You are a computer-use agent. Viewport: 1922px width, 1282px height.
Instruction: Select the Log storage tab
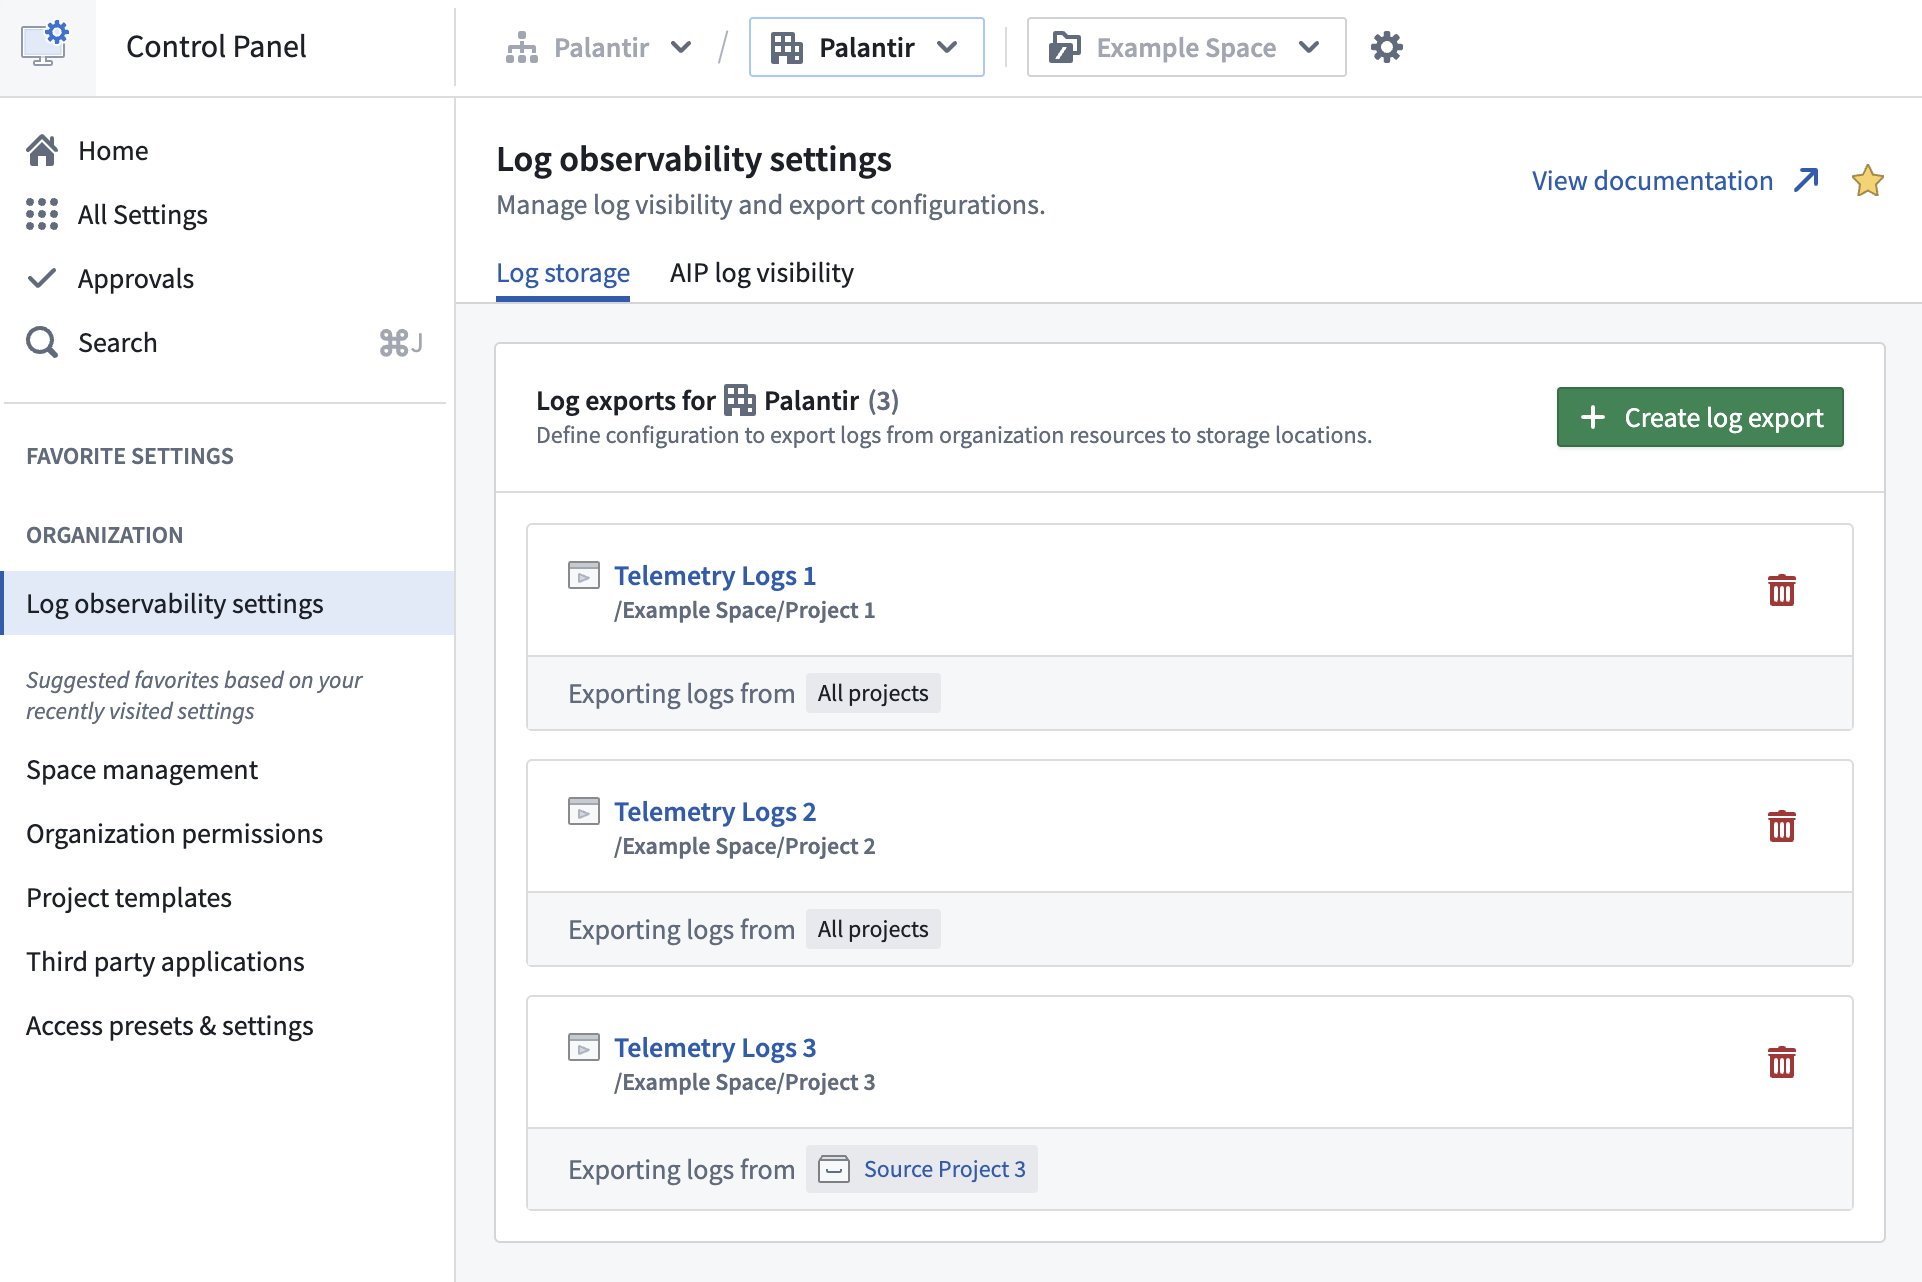562,272
